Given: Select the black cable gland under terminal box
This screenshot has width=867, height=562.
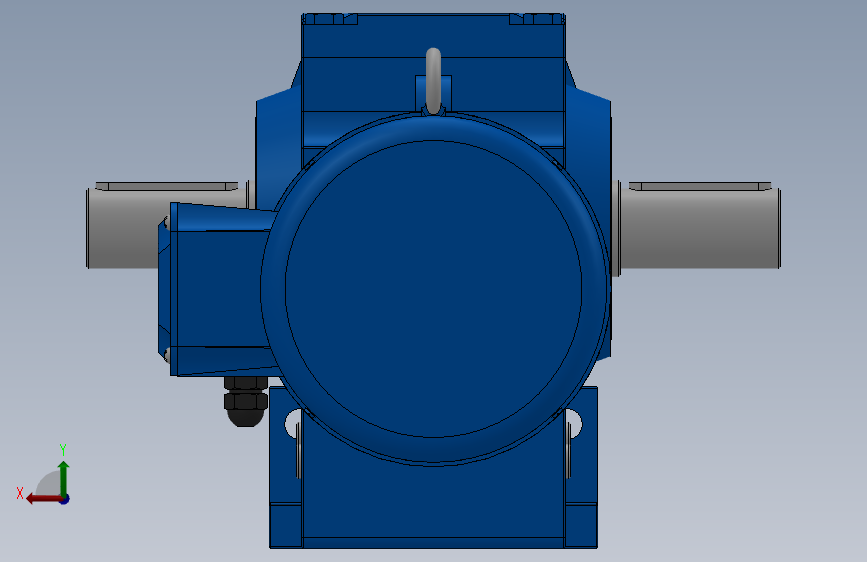Looking at the screenshot, I should 246,402.
